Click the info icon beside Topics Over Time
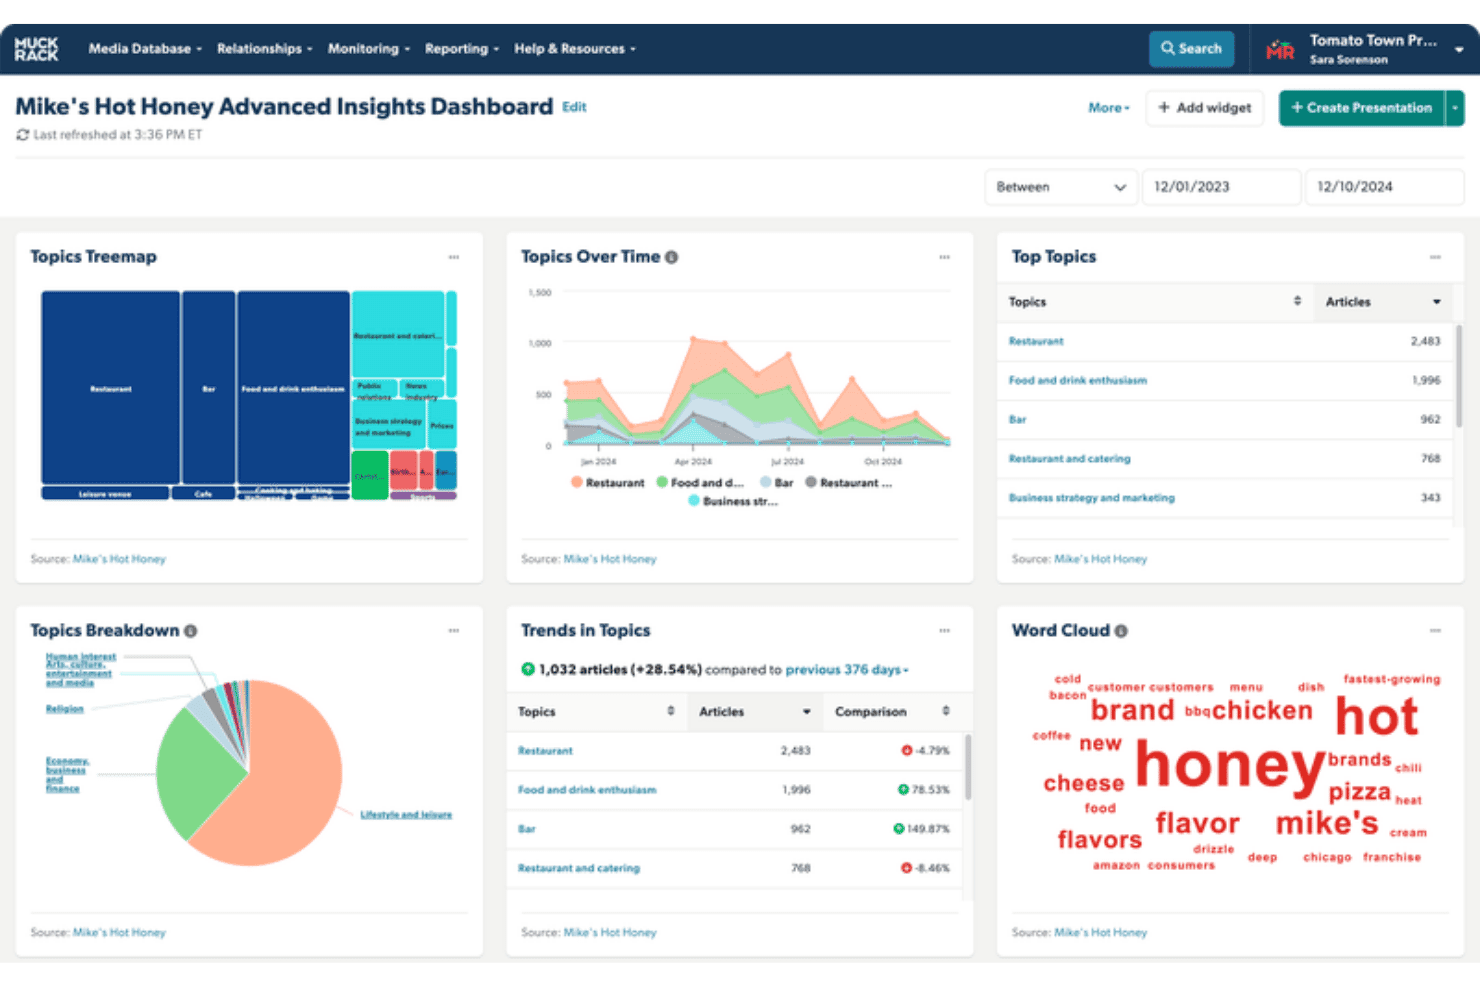 672,257
